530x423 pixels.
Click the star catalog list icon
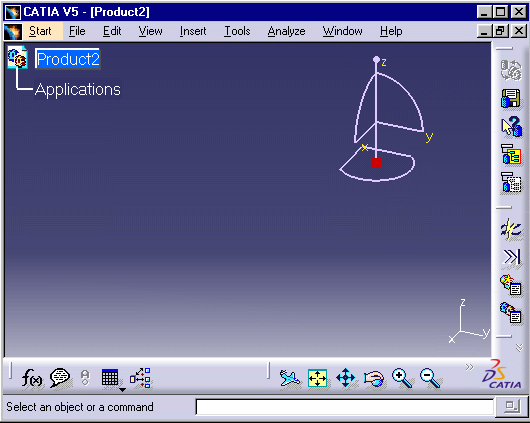(x=511, y=285)
